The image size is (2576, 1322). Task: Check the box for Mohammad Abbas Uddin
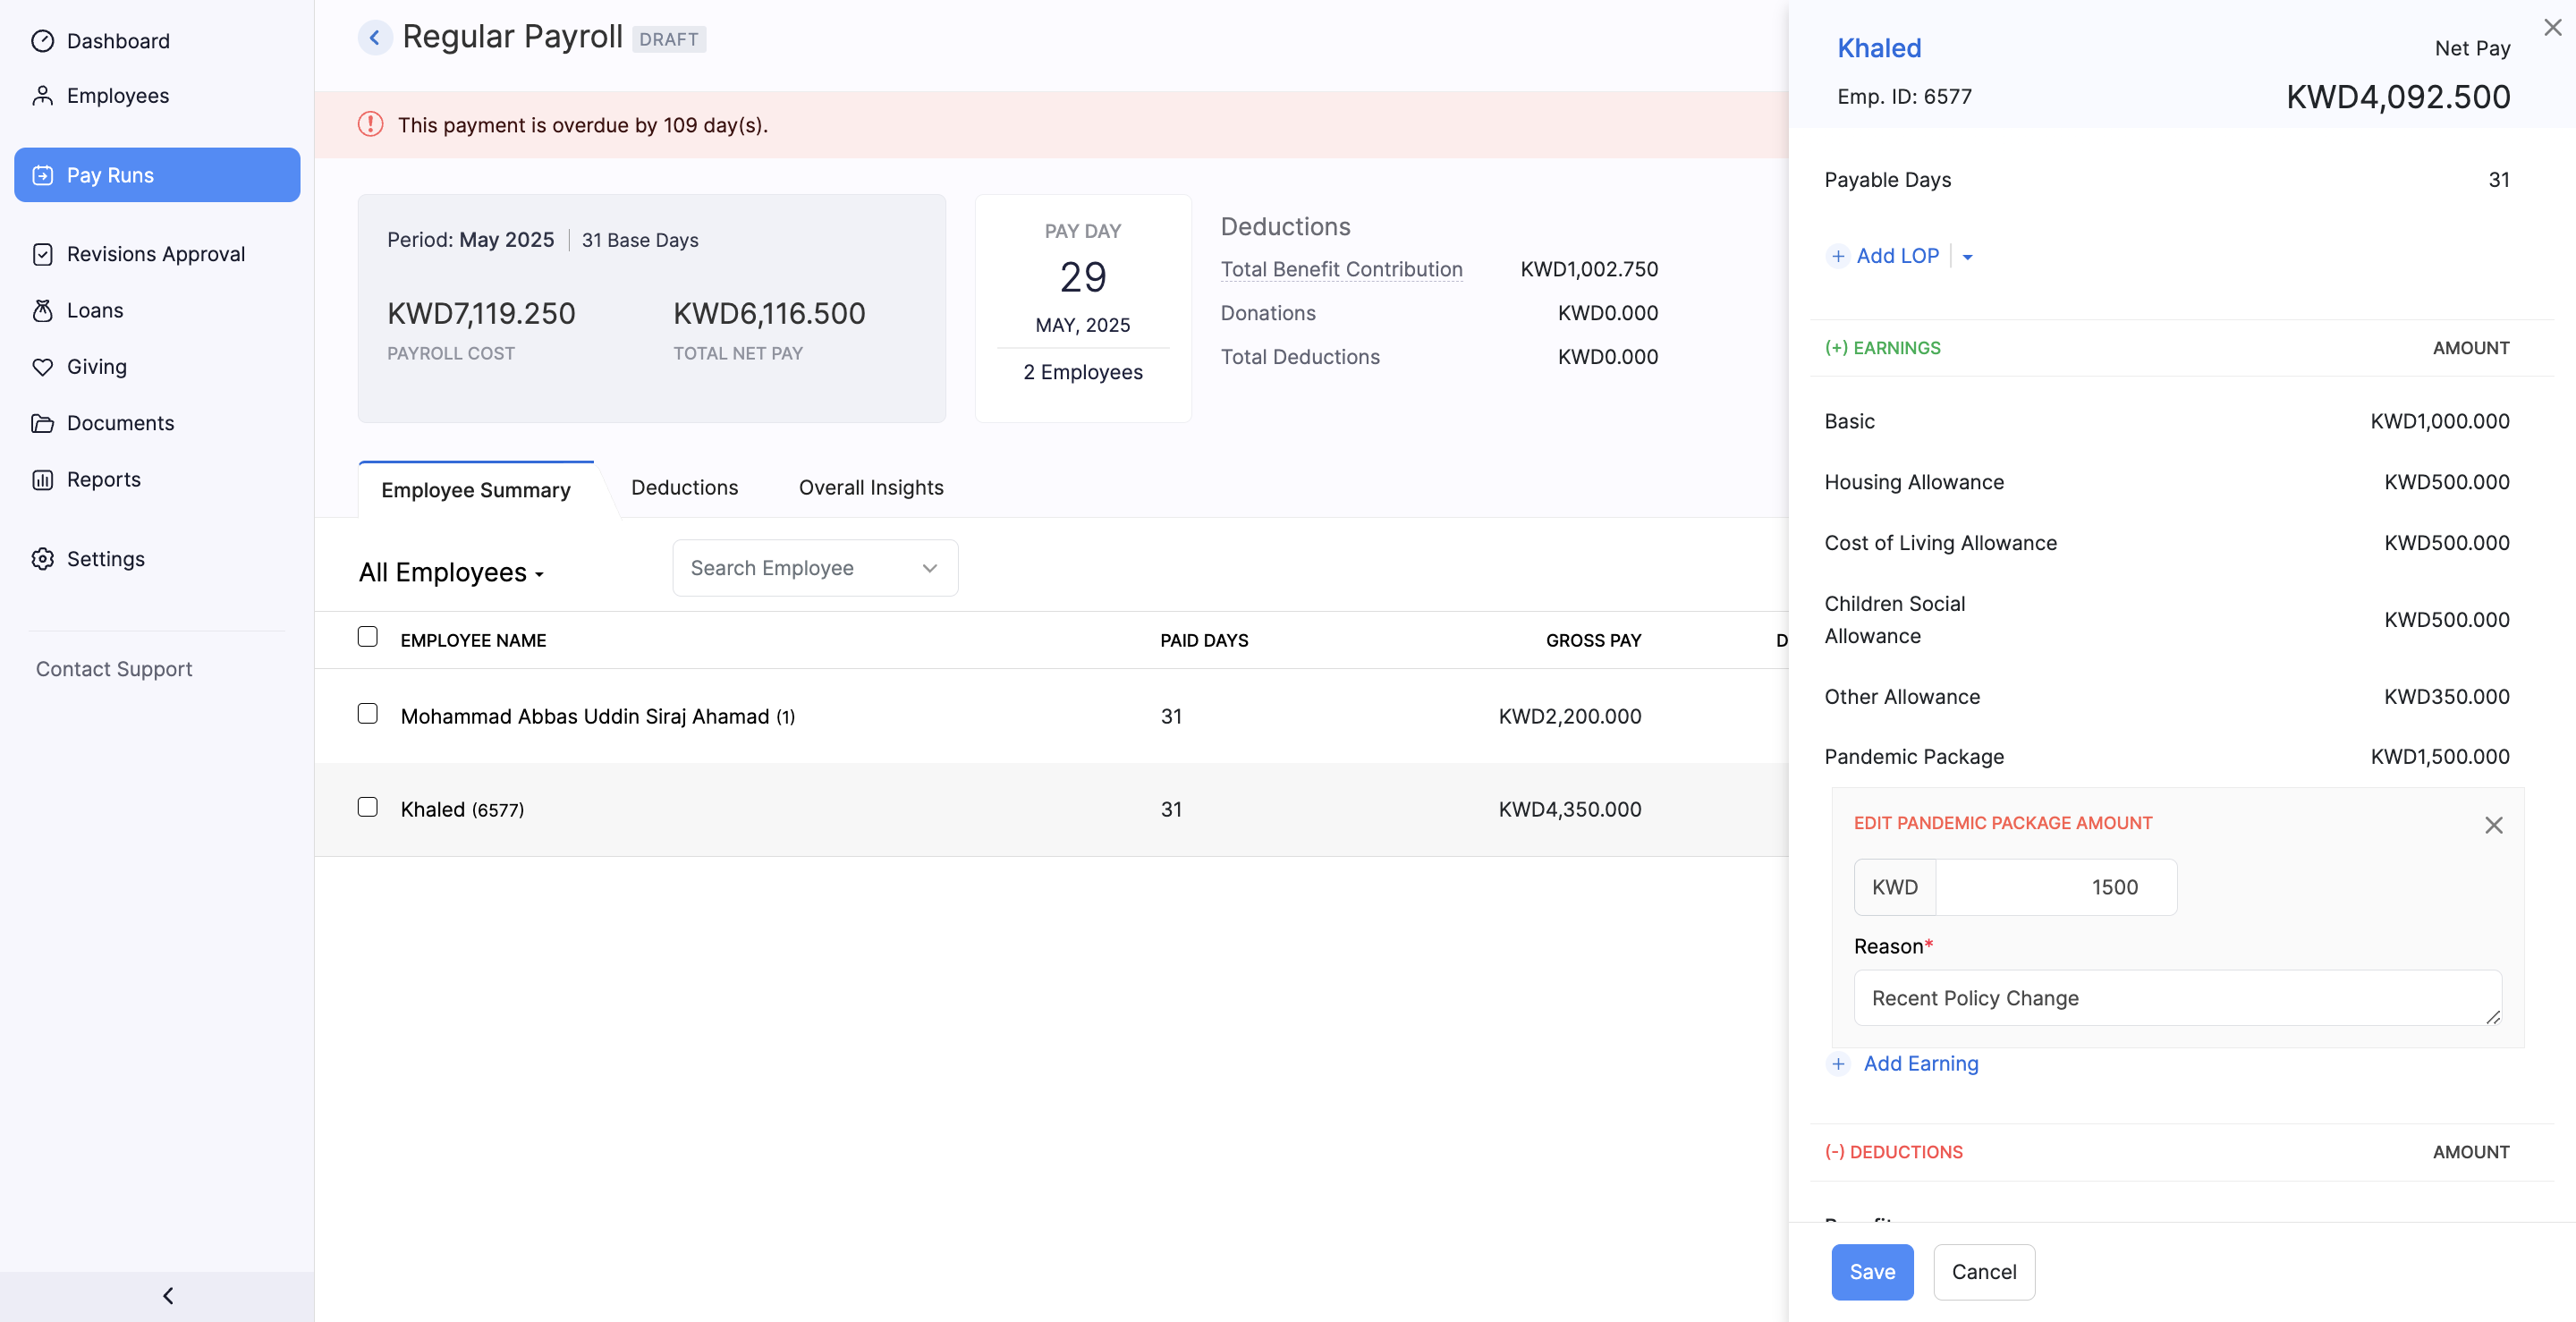point(367,714)
